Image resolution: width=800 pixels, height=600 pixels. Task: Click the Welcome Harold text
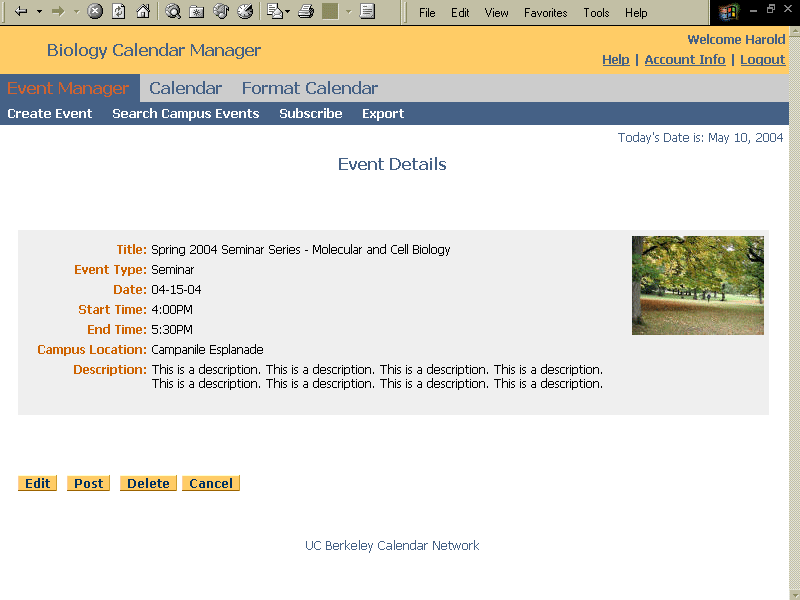[x=736, y=39]
